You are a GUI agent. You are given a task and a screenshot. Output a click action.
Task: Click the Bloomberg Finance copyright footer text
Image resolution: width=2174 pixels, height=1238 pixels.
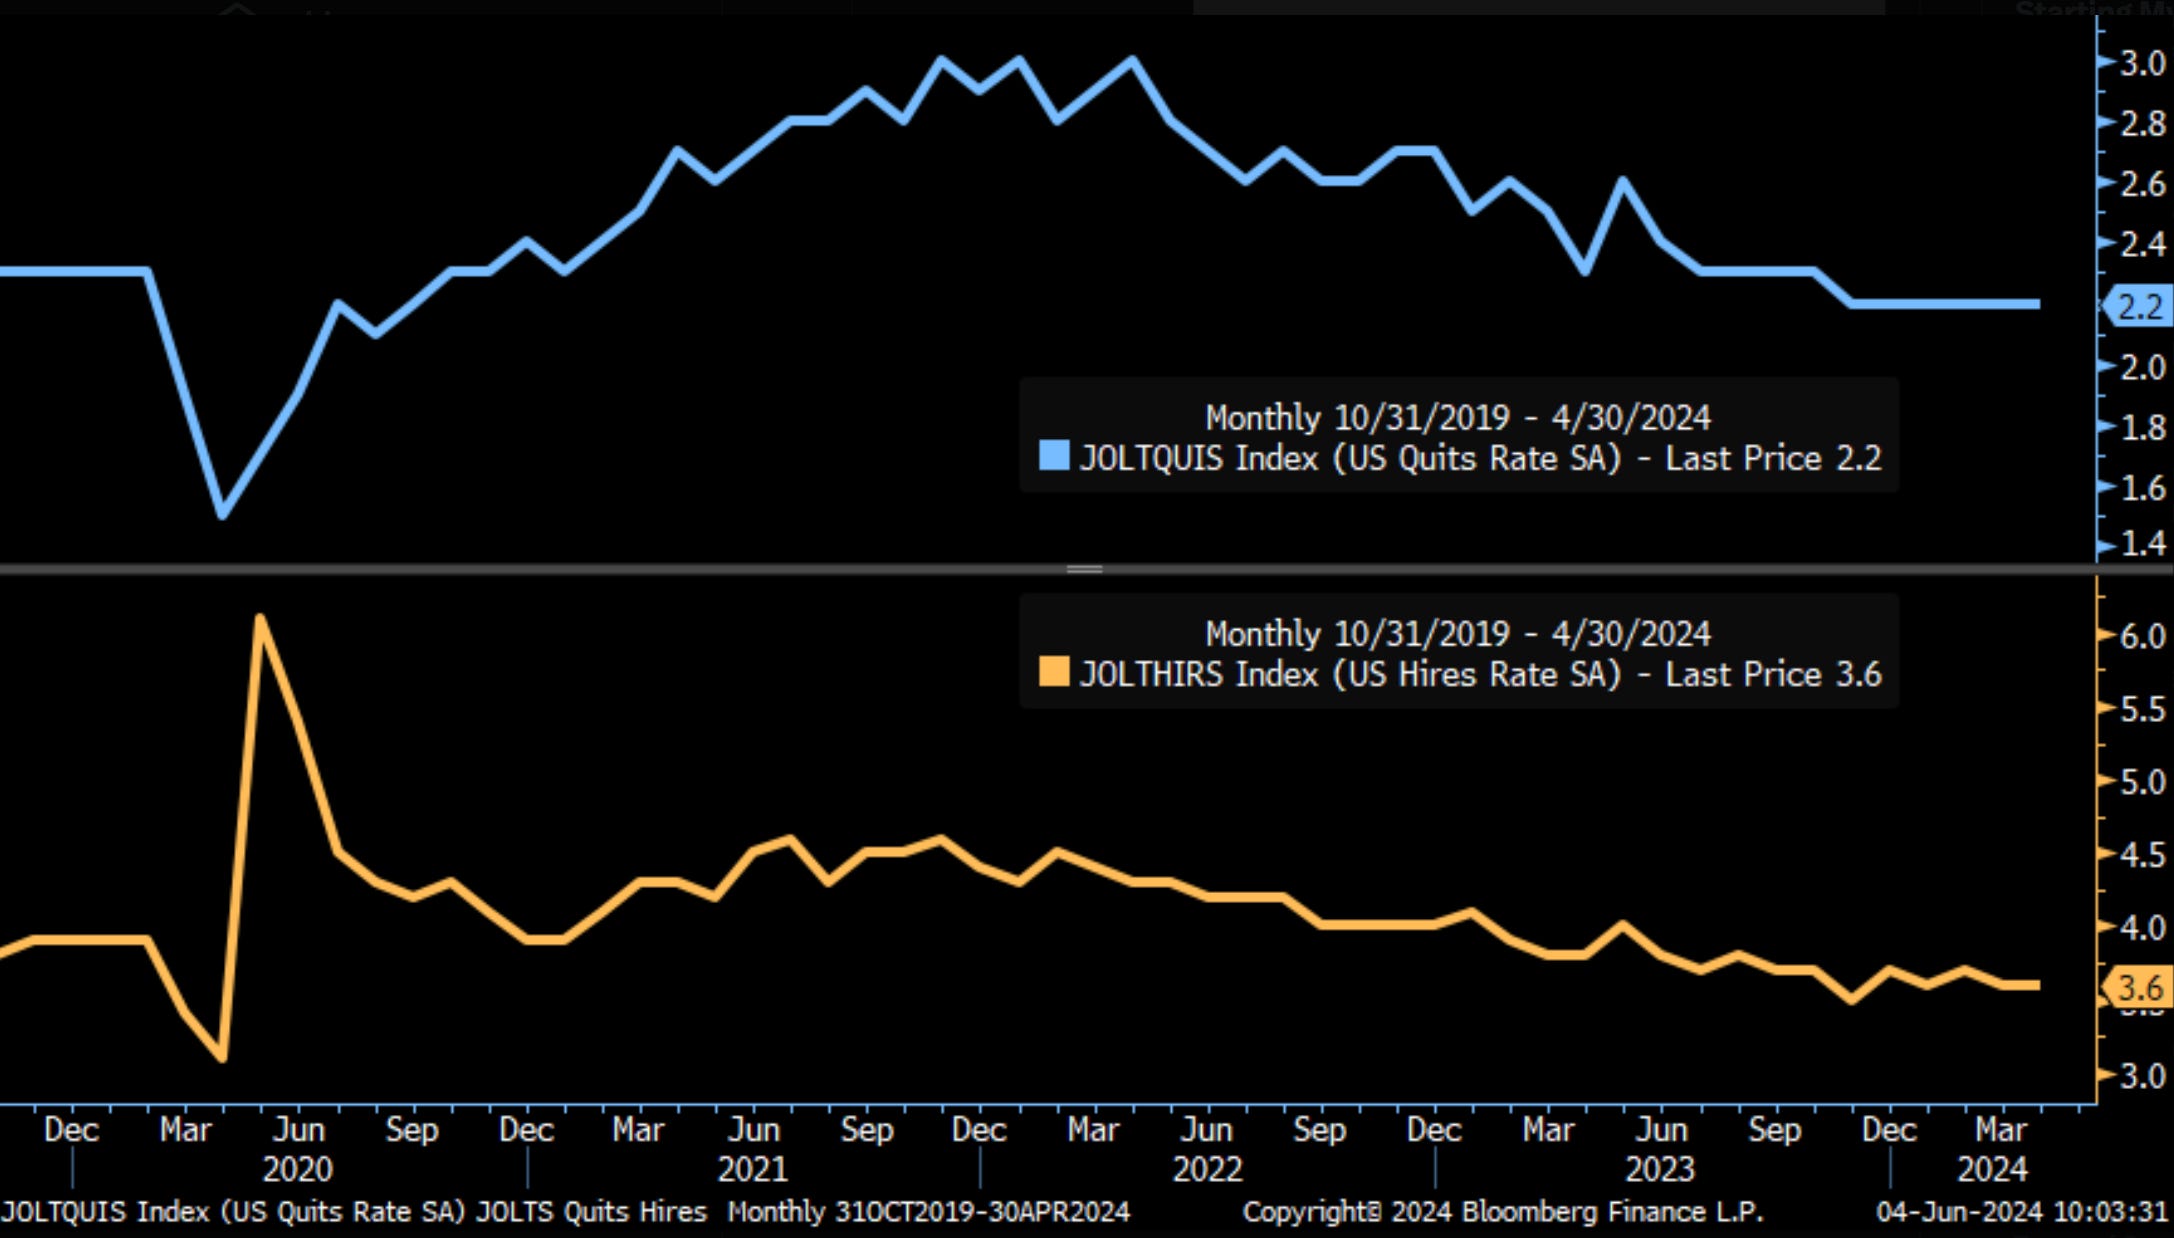(x=1503, y=1212)
